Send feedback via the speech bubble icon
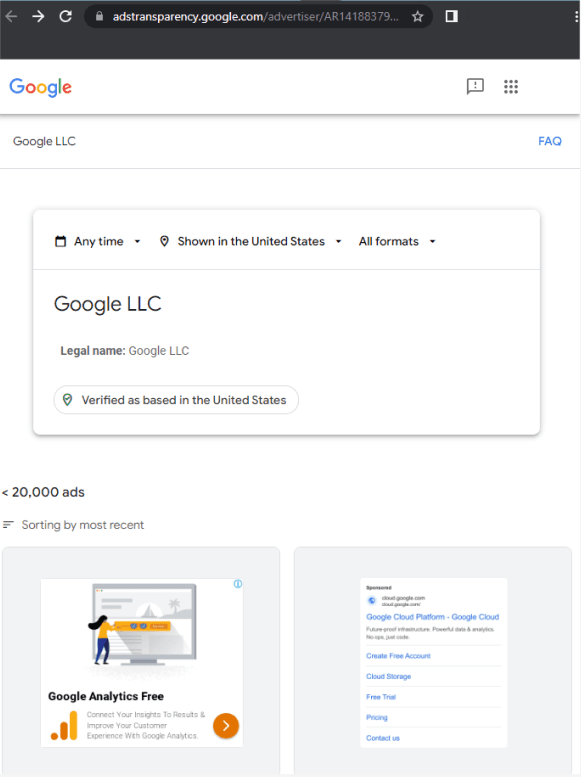The height and width of the screenshot is (777, 581). (x=475, y=87)
